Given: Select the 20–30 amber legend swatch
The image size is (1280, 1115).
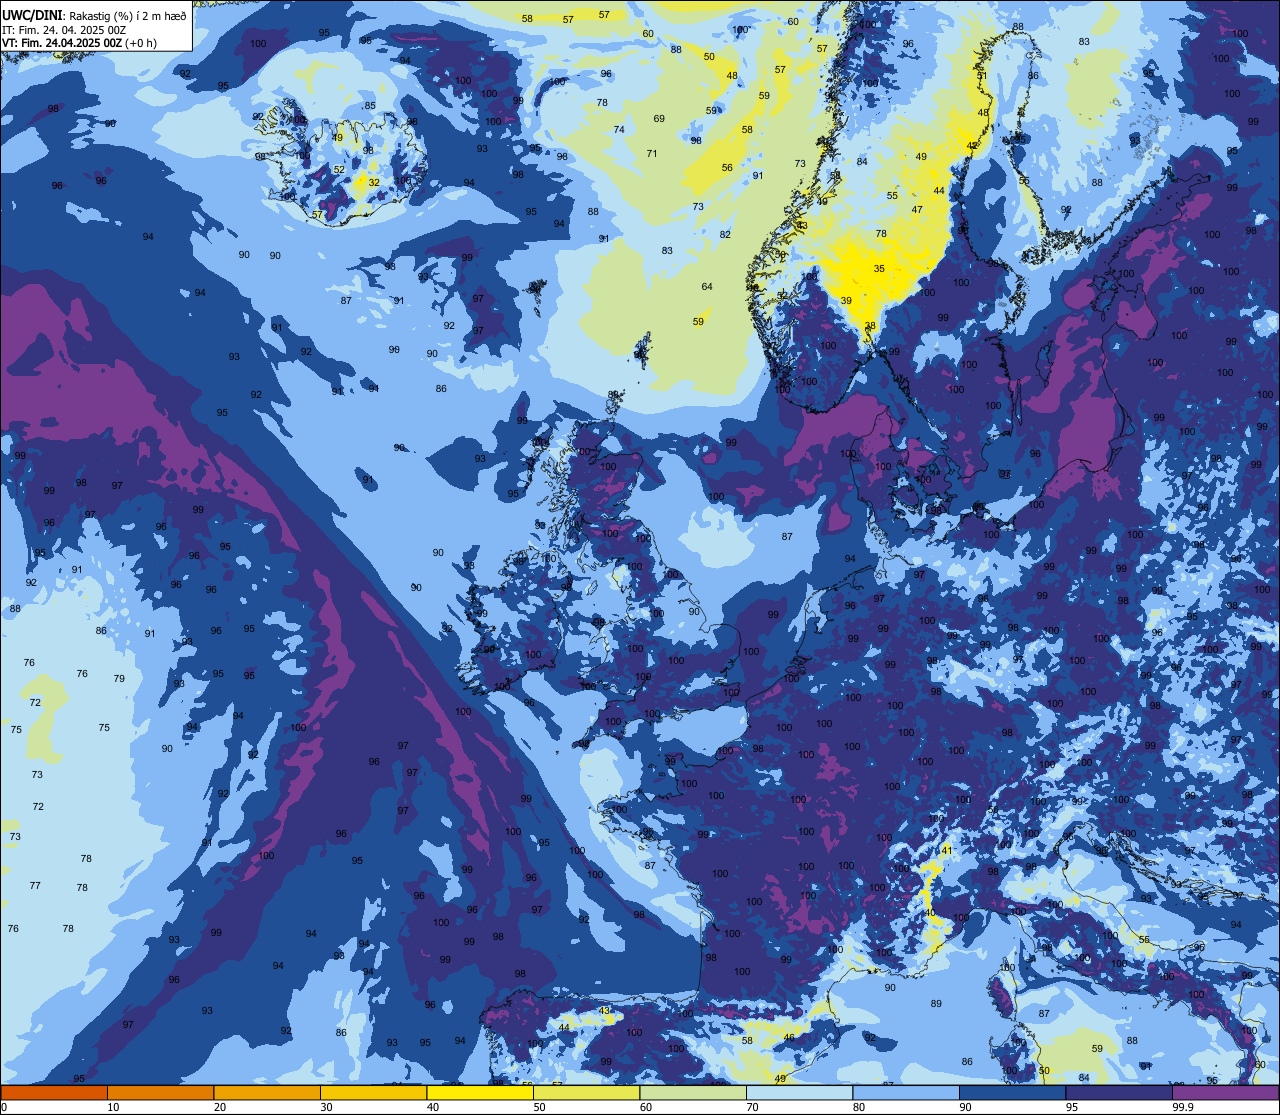Looking at the screenshot, I should point(267,1092).
